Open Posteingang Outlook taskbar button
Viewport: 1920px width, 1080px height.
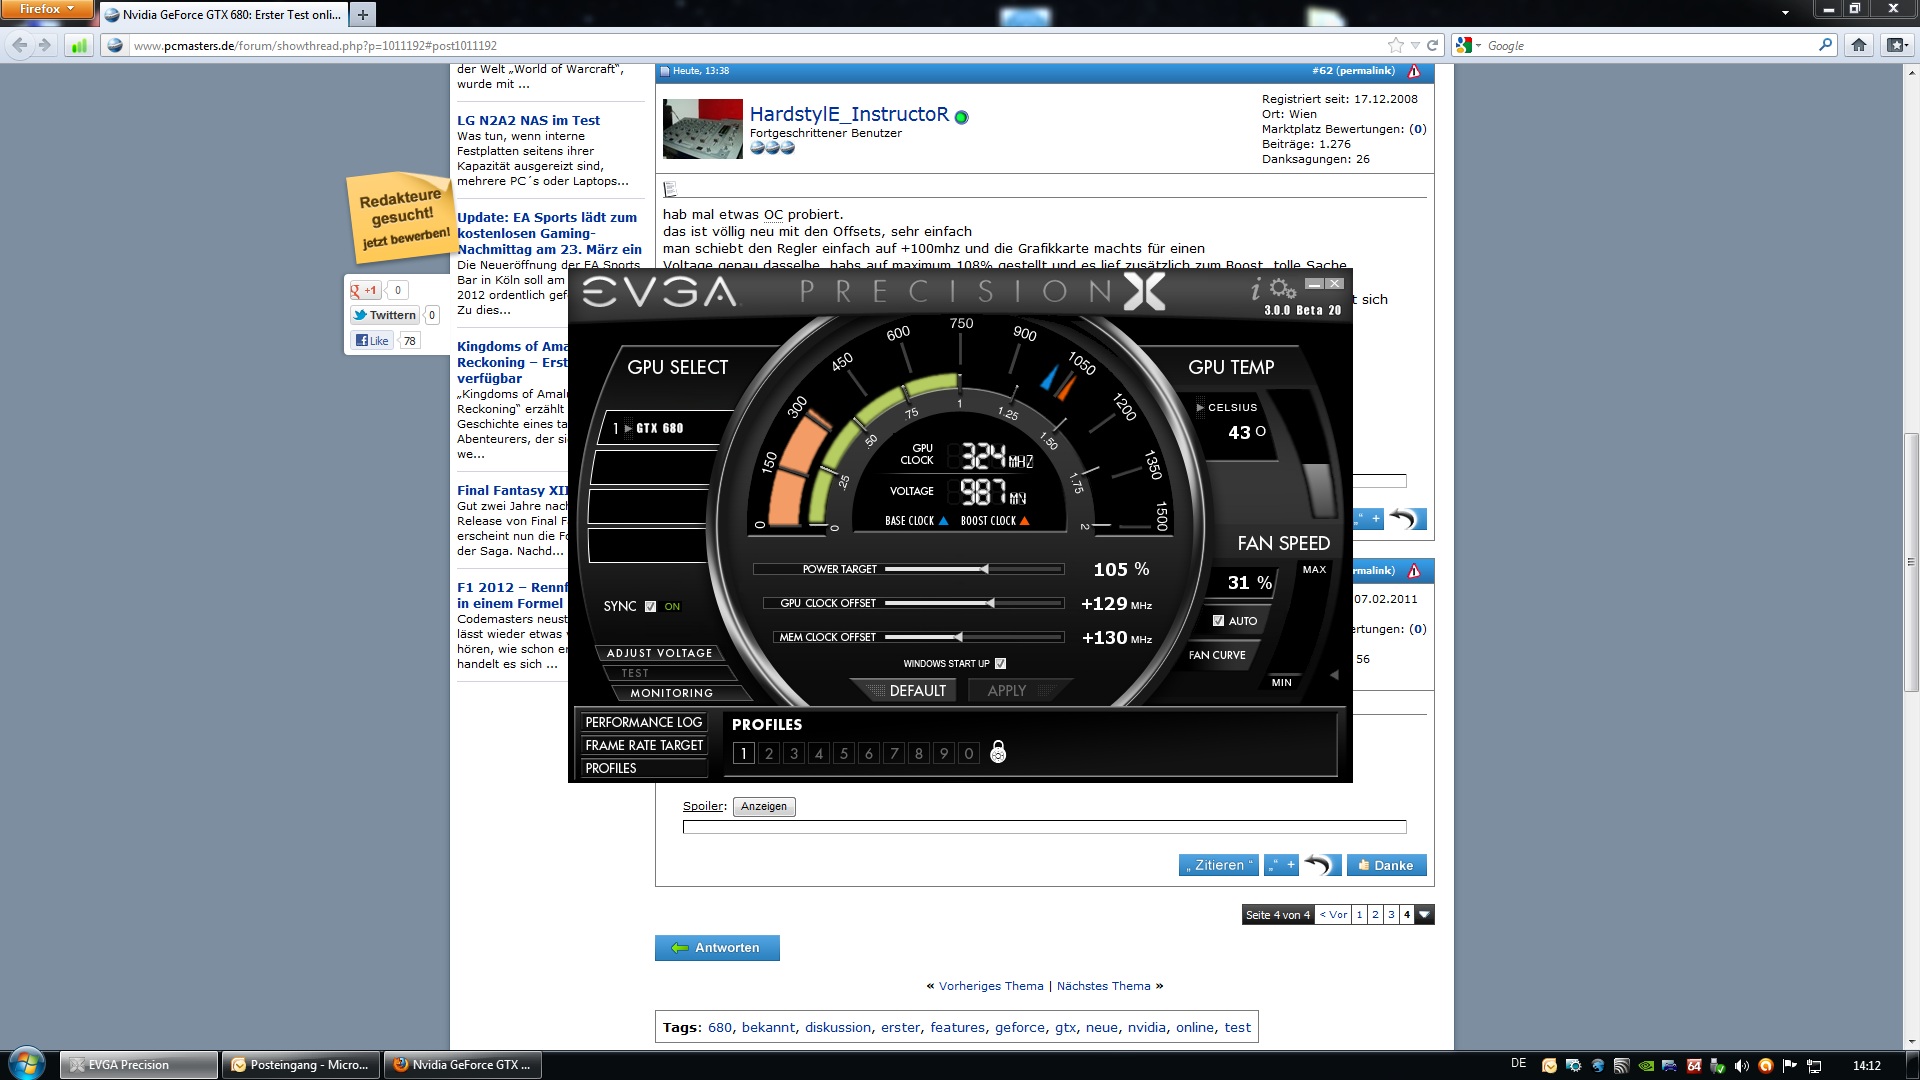(301, 1065)
